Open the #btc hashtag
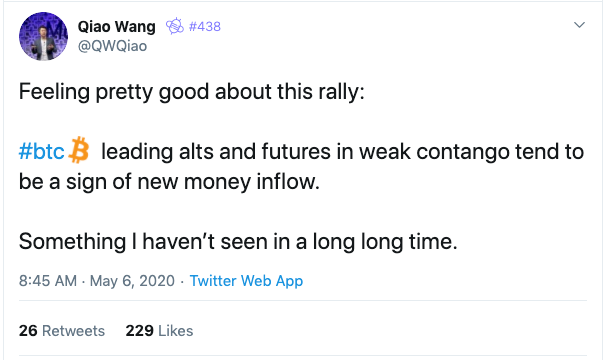Image resolution: width=607 pixels, height=360 pixels. [x=41, y=151]
